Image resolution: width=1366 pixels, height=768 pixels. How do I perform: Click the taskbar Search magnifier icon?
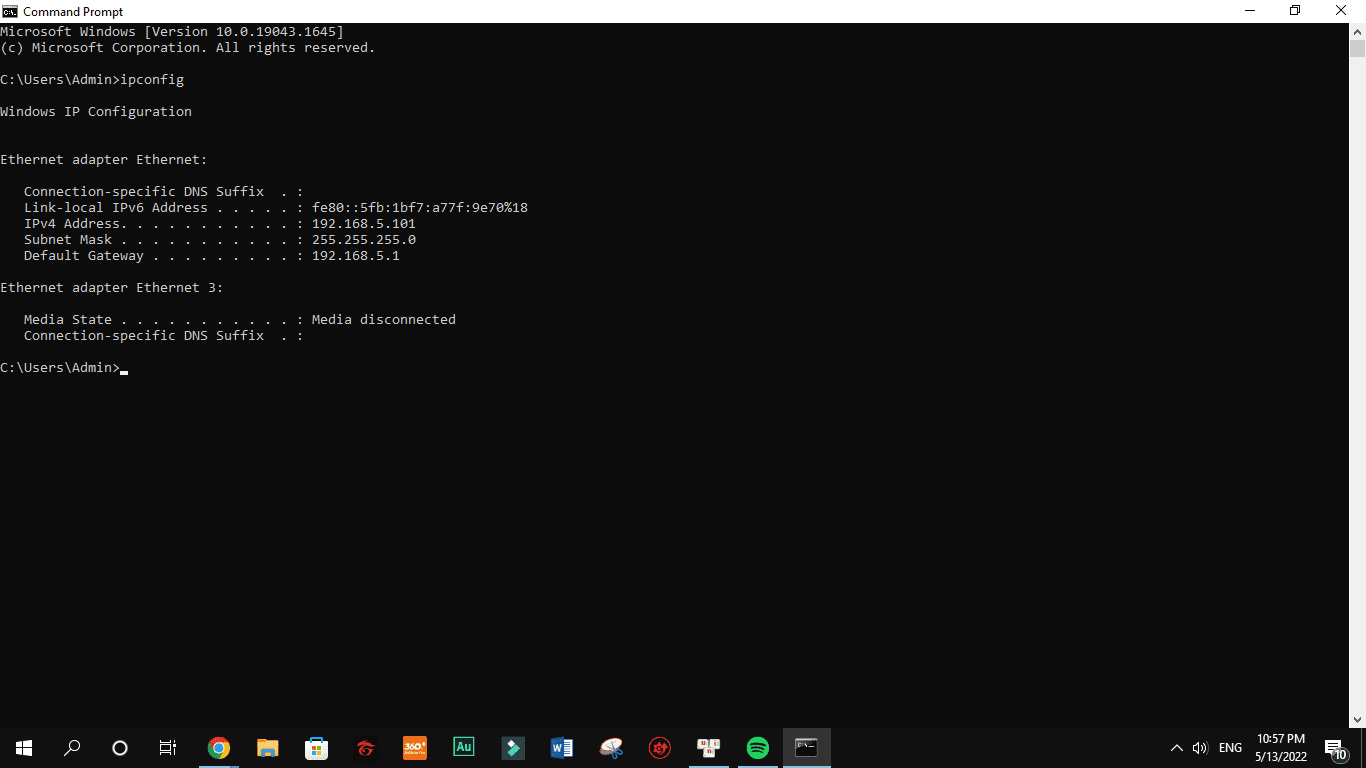pos(72,747)
